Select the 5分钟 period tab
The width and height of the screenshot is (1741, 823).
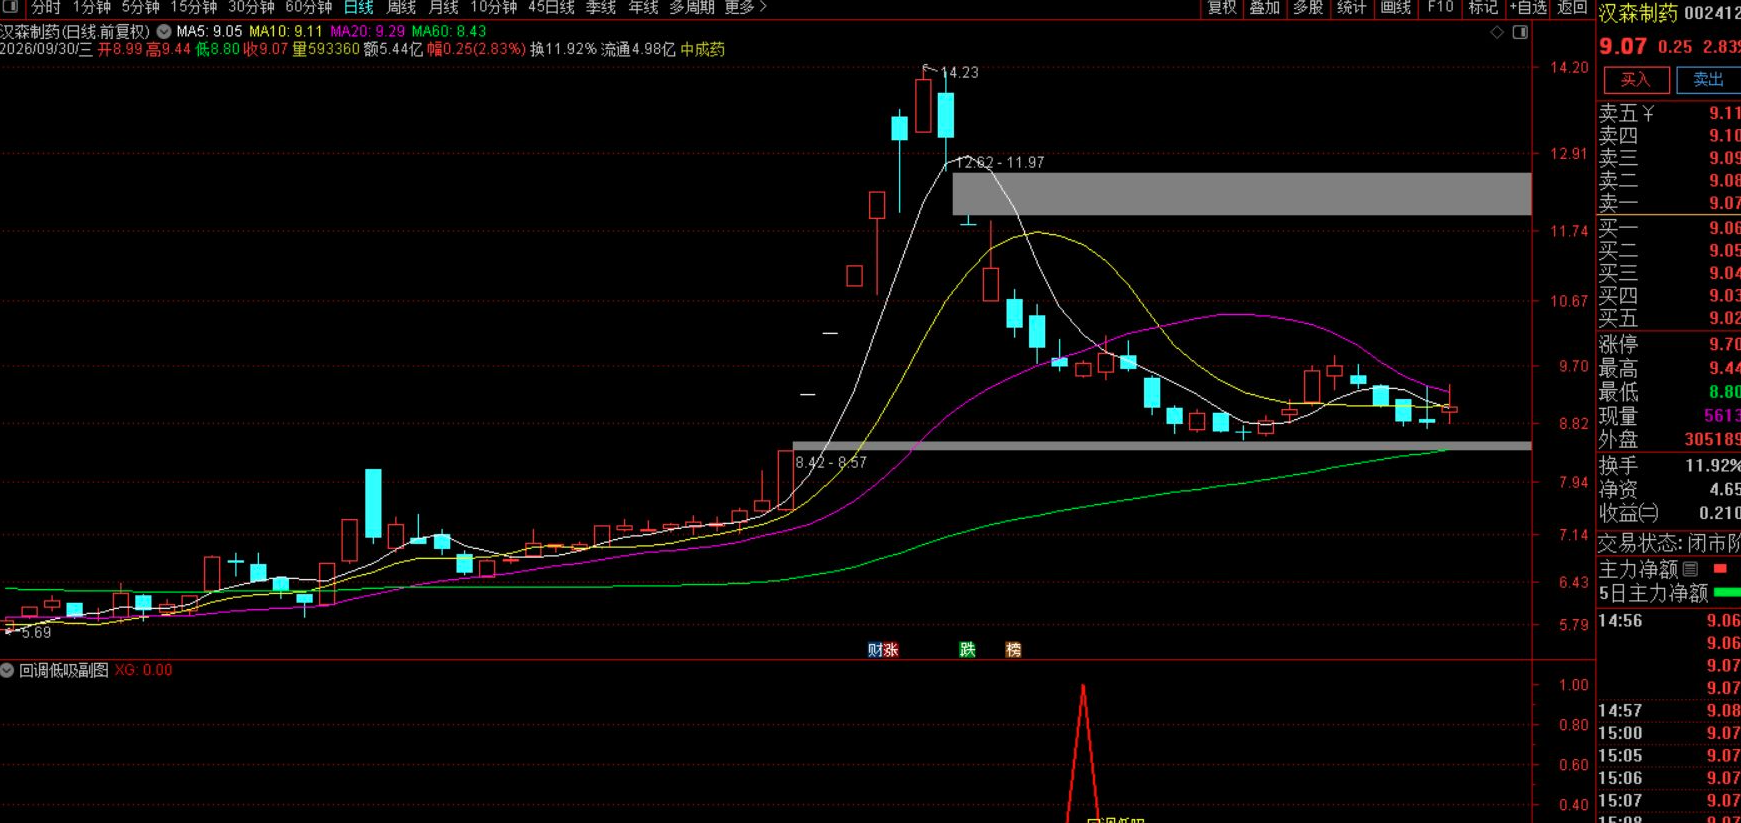coord(141,7)
